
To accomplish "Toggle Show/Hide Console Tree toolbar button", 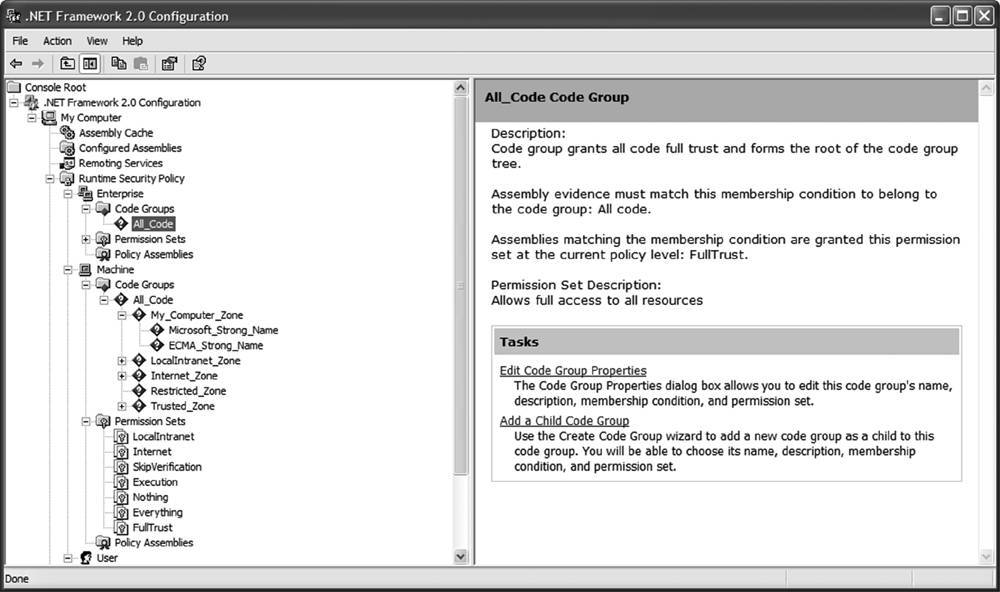I will (90, 64).
